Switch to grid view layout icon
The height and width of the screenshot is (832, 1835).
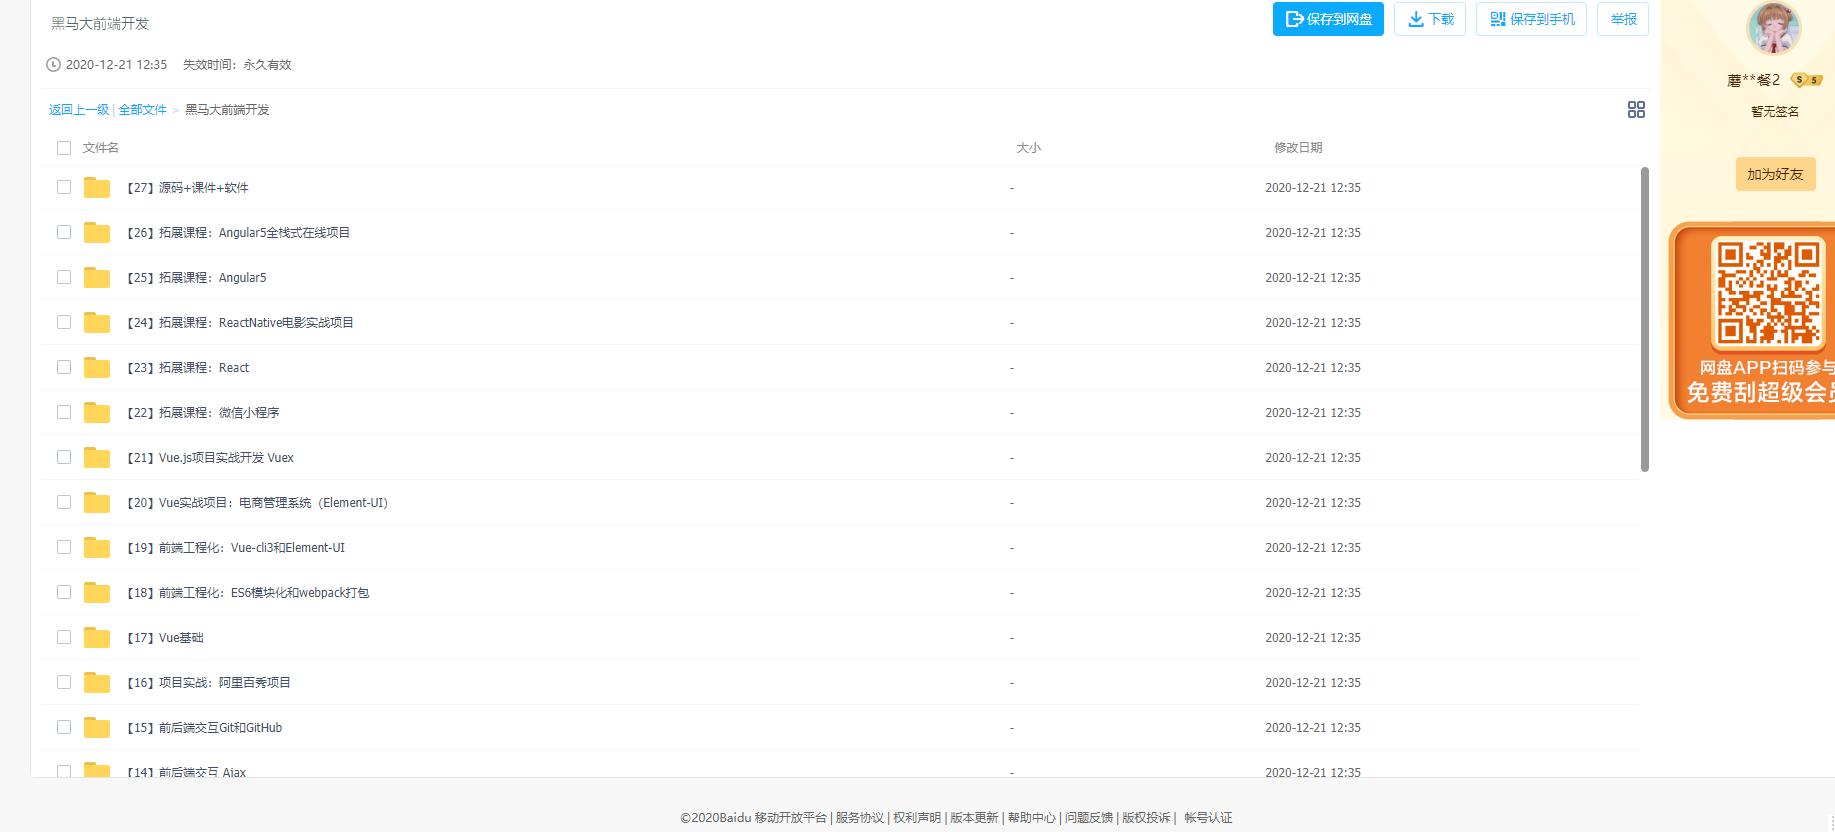pyautogui.click(x=1636, y=110)
